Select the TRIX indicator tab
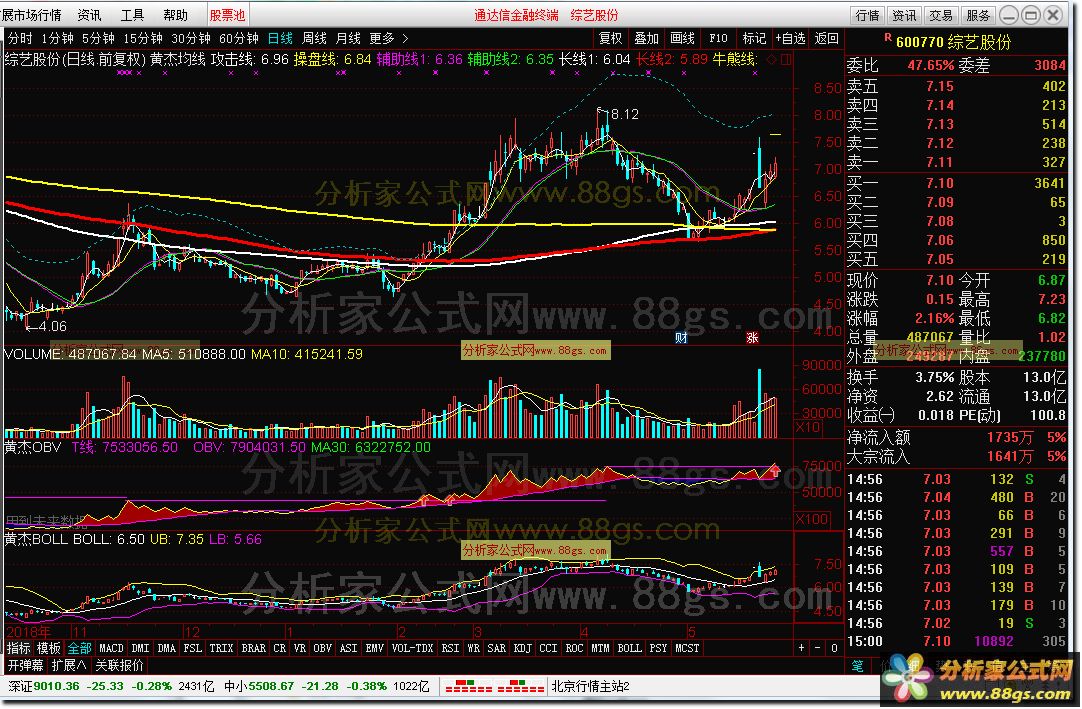 (221, 648)
